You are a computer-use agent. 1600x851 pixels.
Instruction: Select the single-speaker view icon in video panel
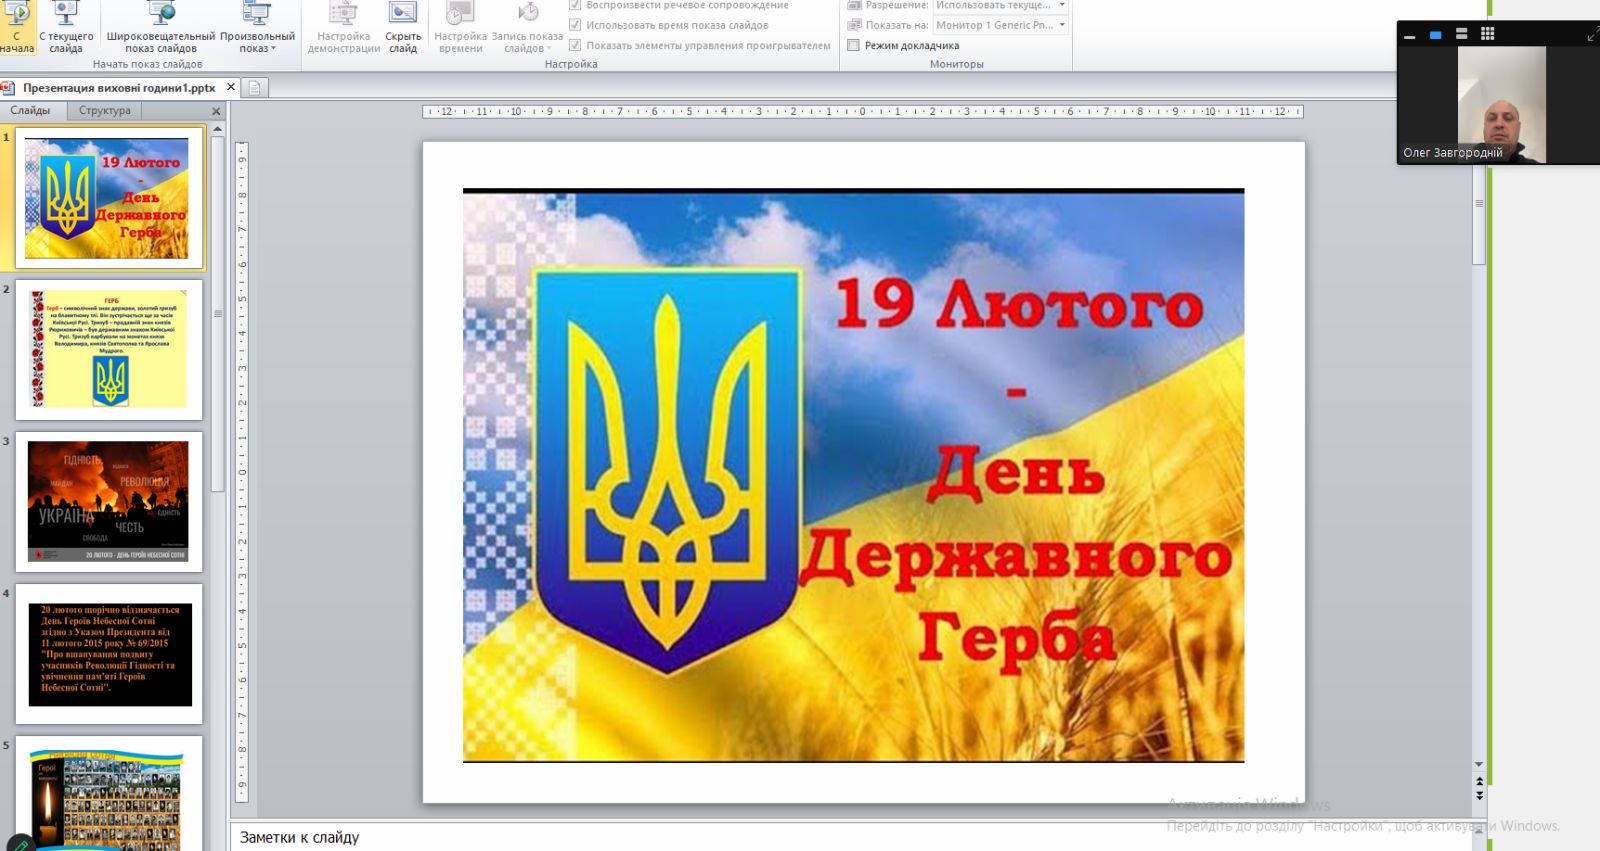[1435, 35]
